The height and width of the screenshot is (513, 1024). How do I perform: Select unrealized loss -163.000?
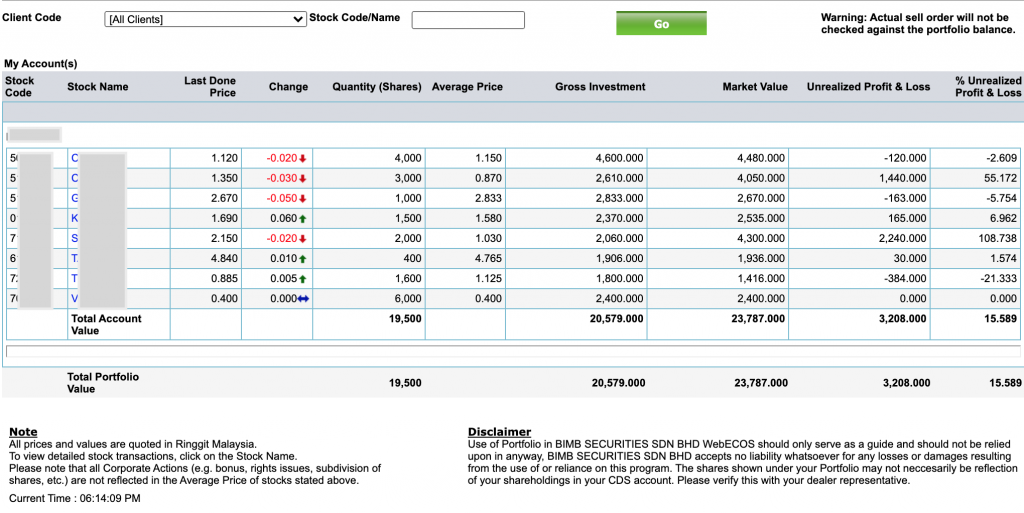[x=906, y=198]
